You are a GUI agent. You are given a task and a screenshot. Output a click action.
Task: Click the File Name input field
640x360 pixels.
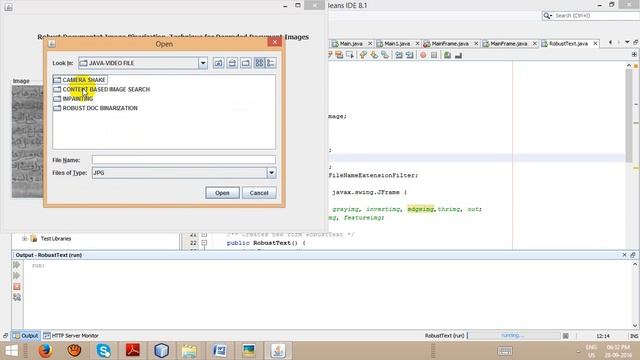pos(184,160)
